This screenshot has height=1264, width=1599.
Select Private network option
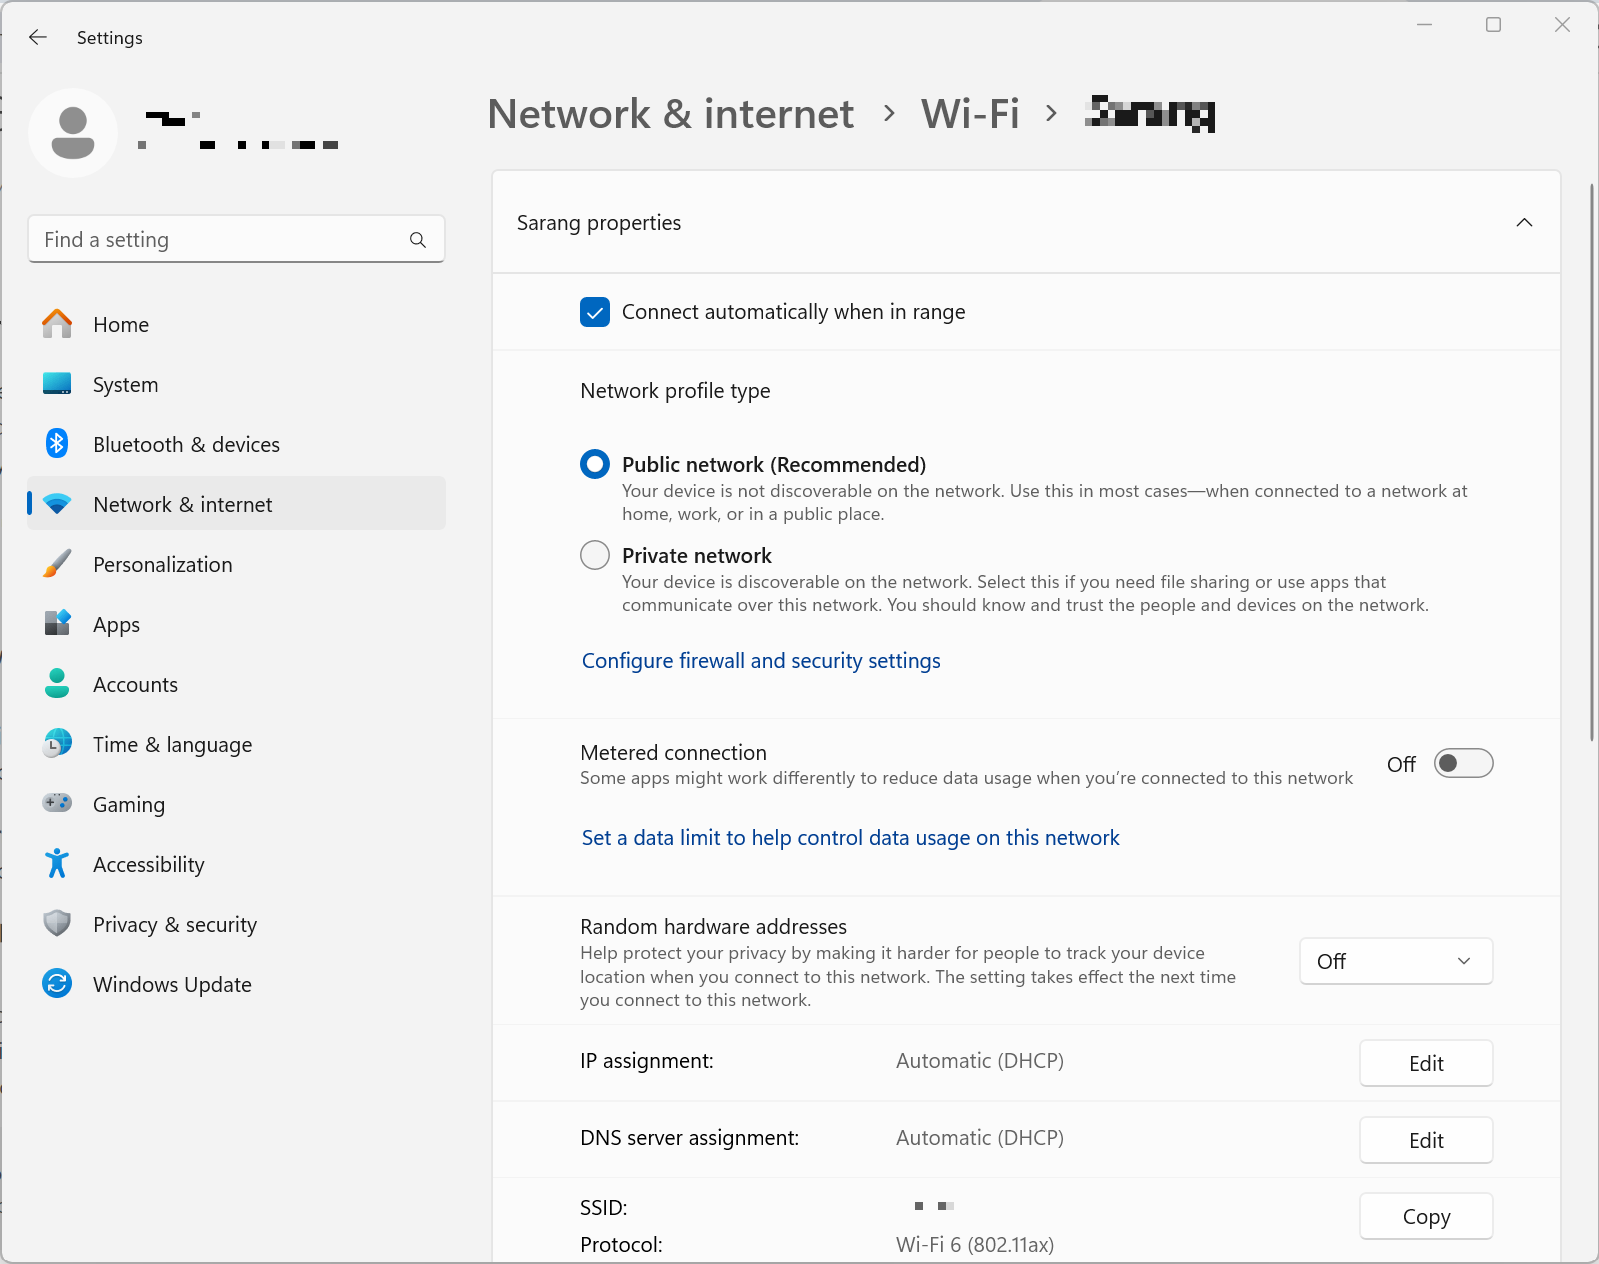[x=595, y=555]
